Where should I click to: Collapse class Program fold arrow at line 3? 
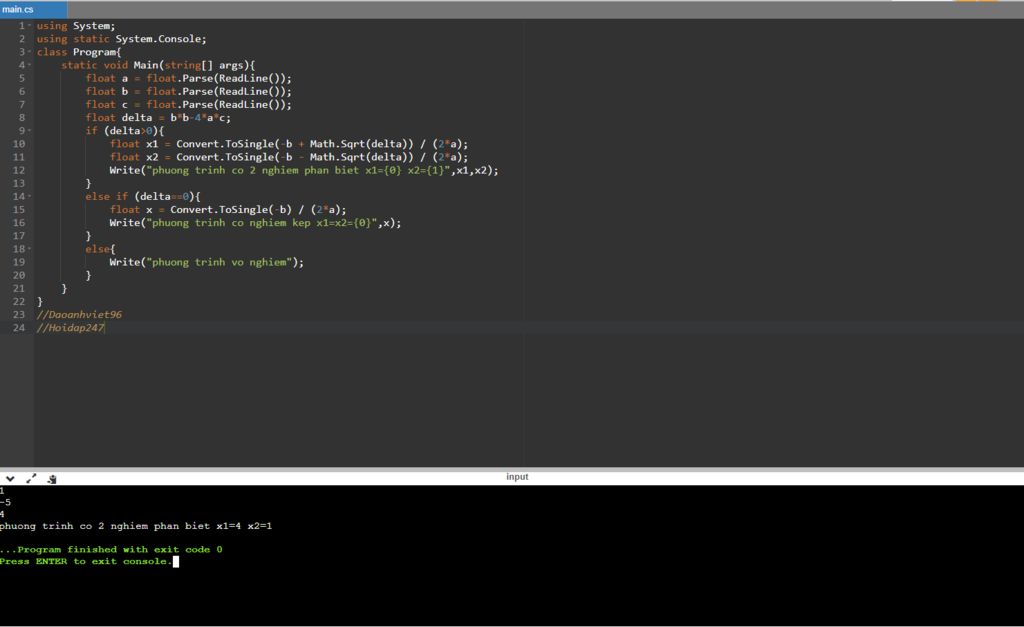click(29, 52)
